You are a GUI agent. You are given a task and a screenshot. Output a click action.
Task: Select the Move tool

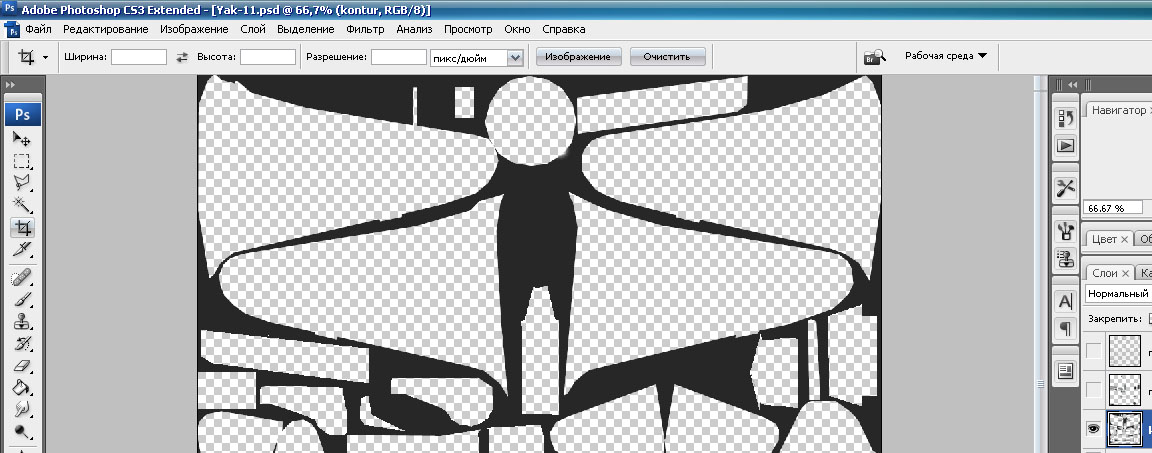click(22, 139)
